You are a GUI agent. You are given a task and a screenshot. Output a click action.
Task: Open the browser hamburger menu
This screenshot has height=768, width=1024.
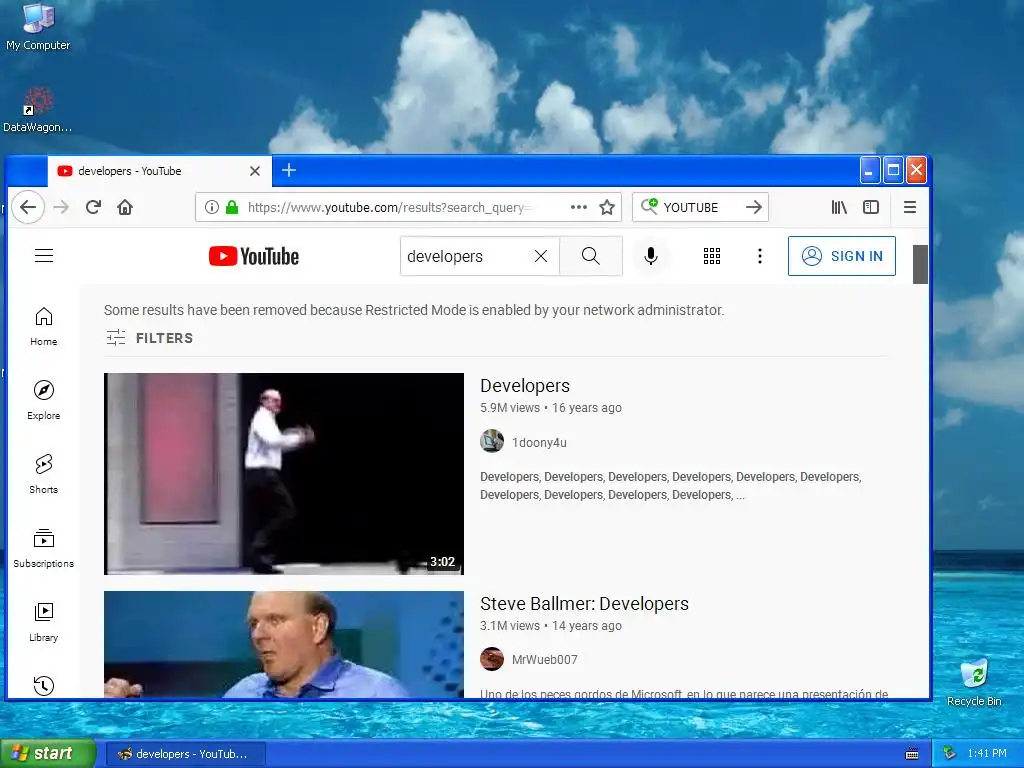pyautogui.click(x=910, y=207)
